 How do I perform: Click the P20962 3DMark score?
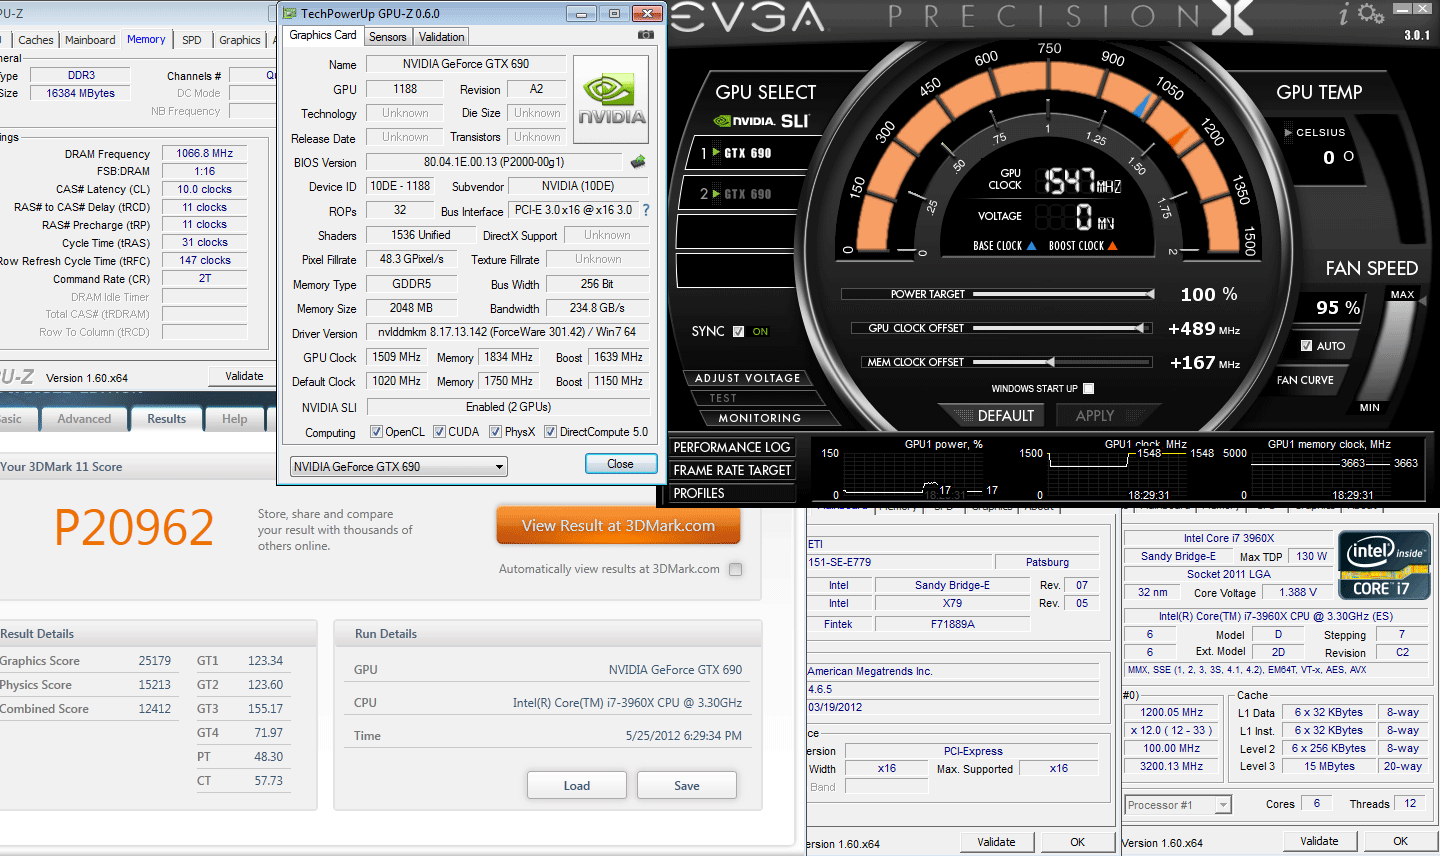click(x=134, y=527)
